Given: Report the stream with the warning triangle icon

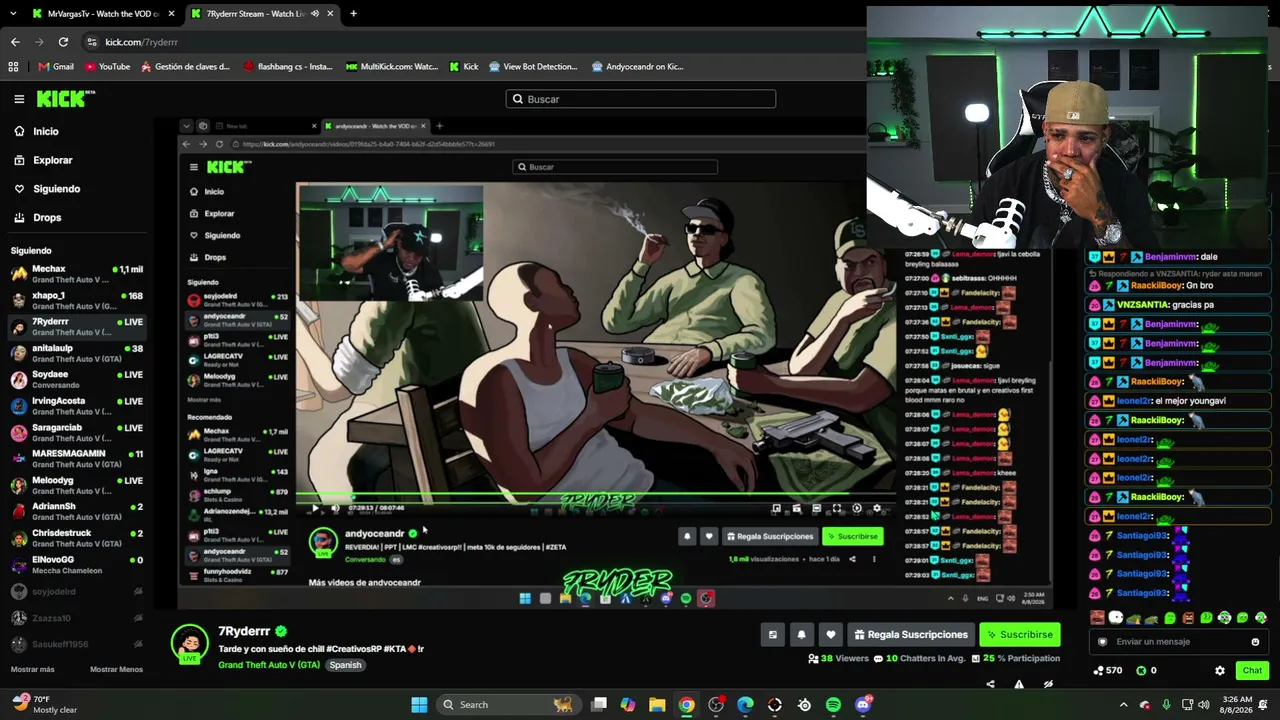Looking at the screenshot, I should point(1019,685).
